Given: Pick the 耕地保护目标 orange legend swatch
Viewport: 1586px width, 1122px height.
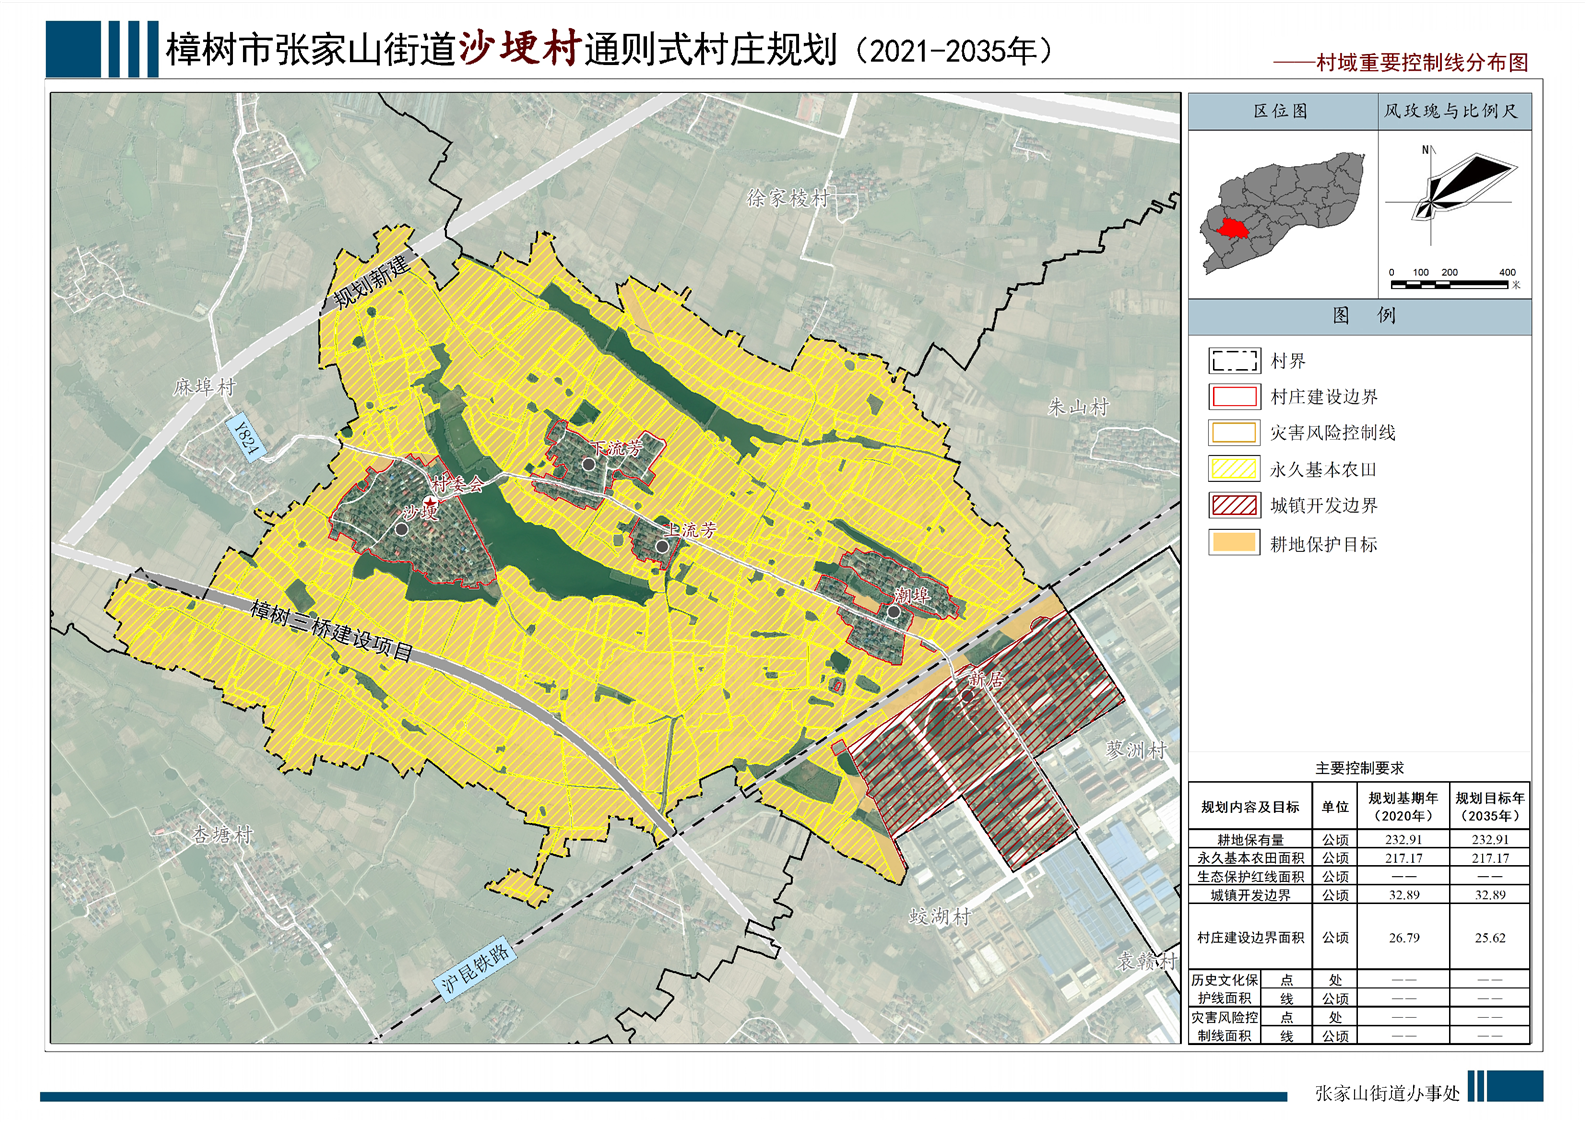Looking at the screenshot, I should [x=1234, y=543].
